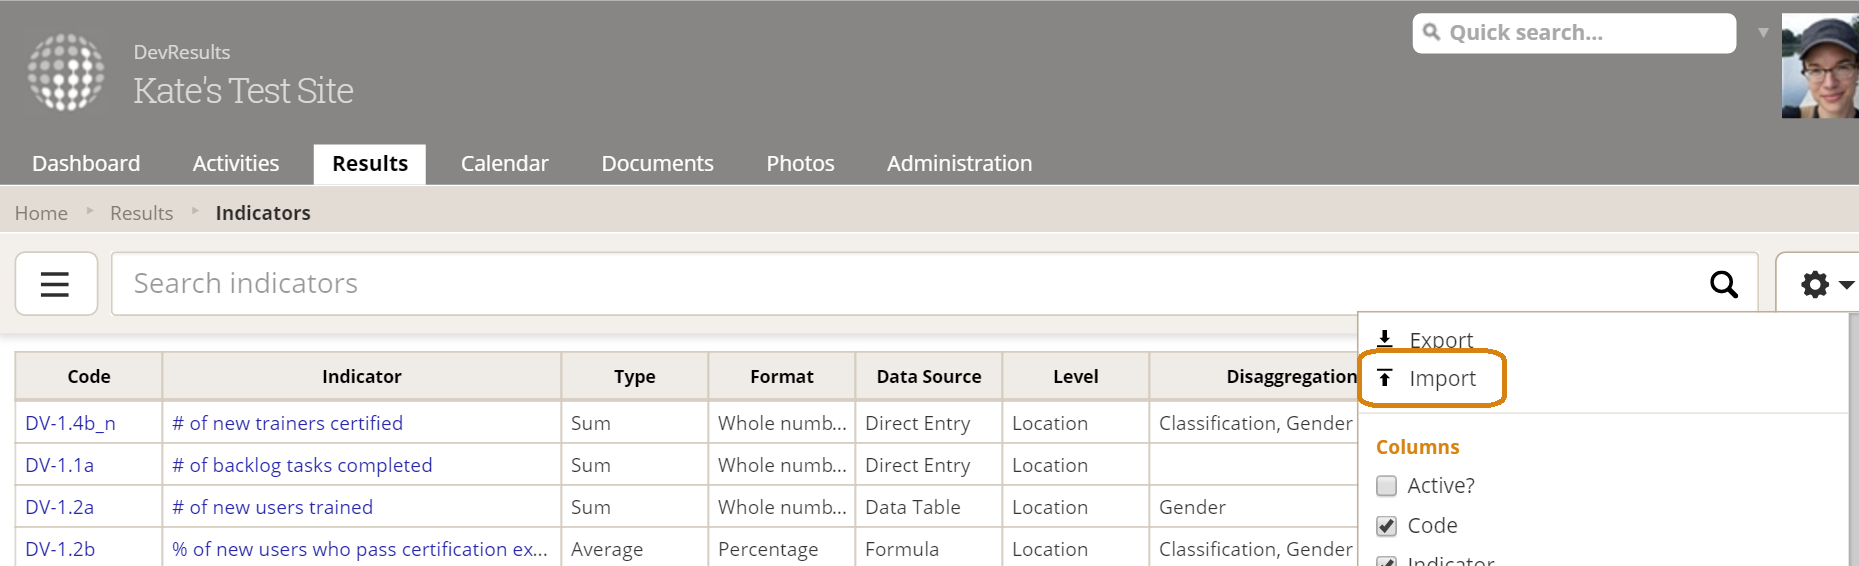The width and height of the screenshot is (1859, 566).
Task: Enable the Active? column checkbox
Action: pos(1386,486)
